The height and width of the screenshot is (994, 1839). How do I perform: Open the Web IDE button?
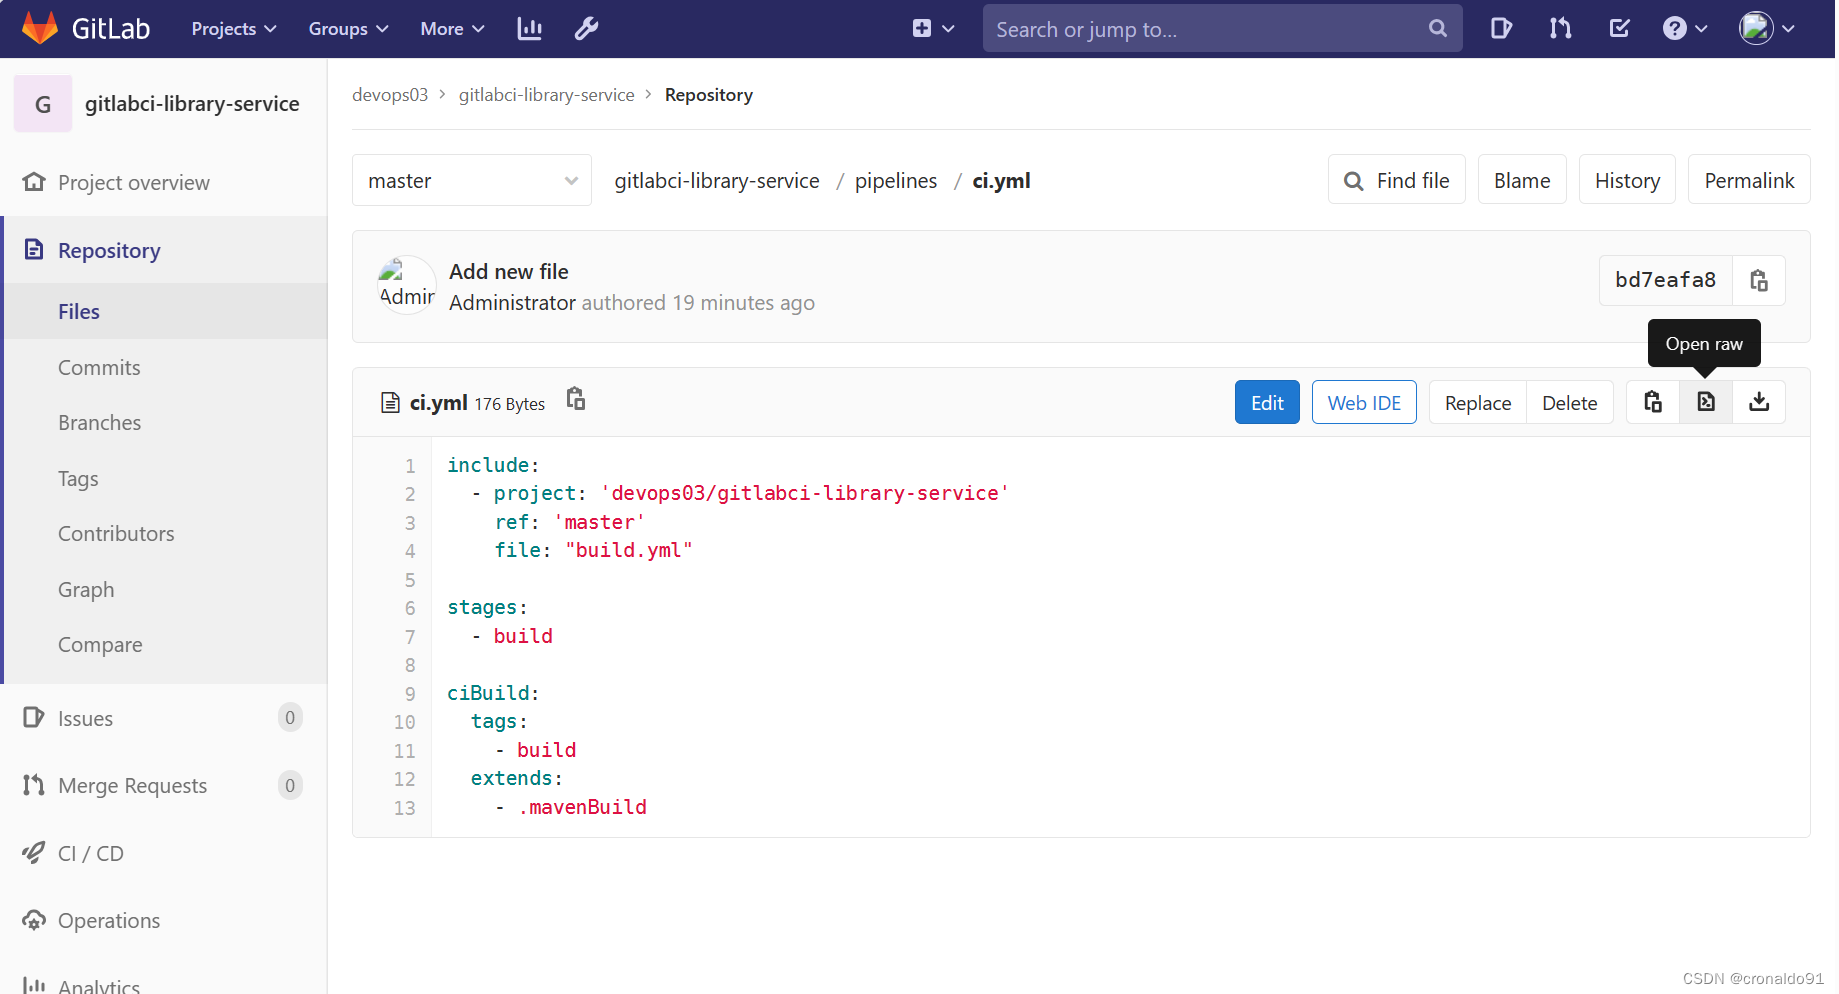1364,402
